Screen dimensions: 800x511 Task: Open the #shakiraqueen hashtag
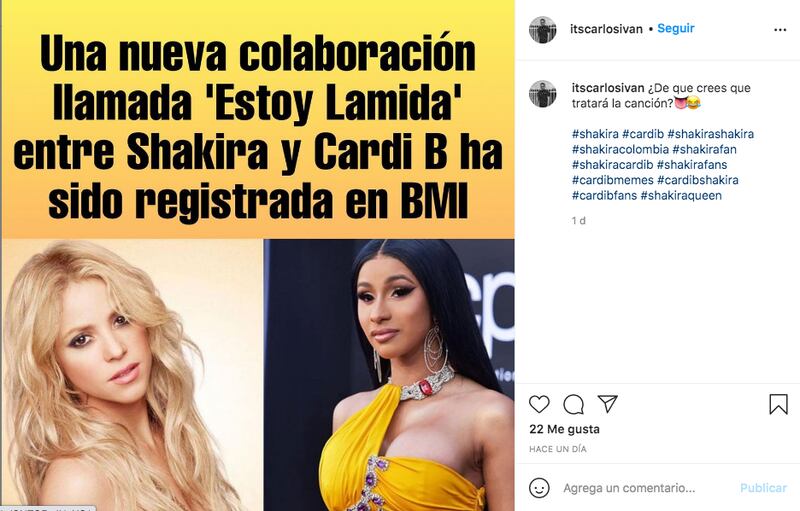pyautogui.click(x=681, y=195)
